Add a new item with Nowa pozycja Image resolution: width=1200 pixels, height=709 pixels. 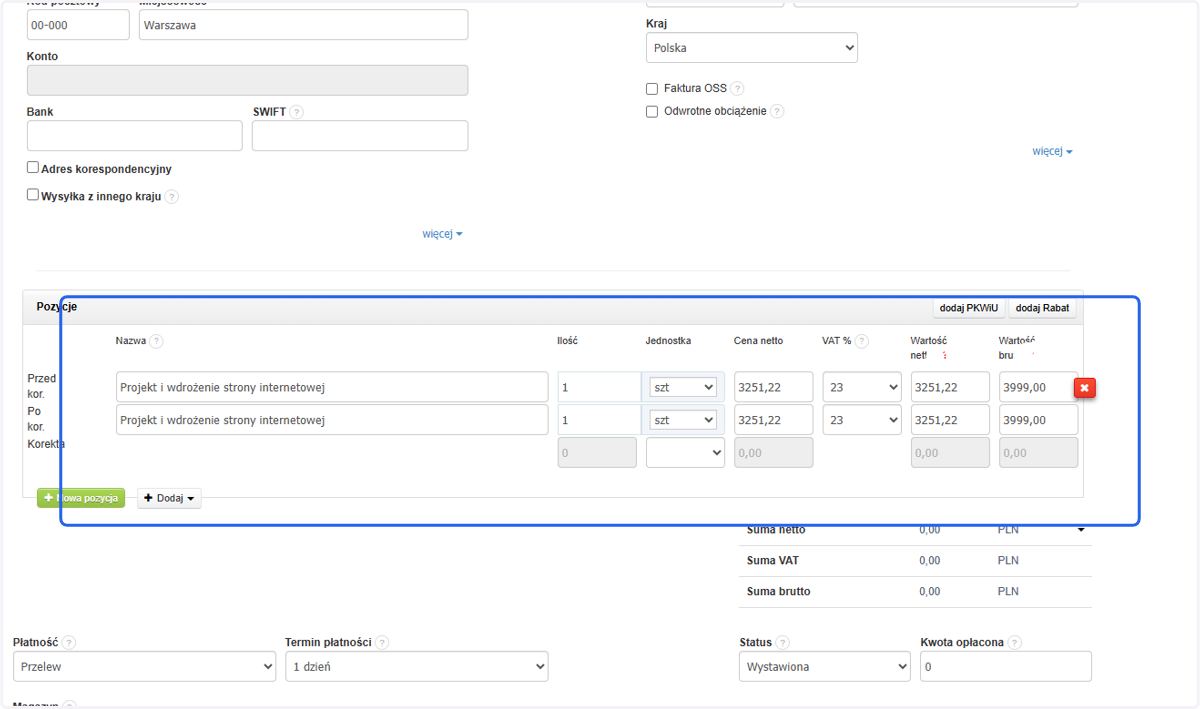coord(81,498)
